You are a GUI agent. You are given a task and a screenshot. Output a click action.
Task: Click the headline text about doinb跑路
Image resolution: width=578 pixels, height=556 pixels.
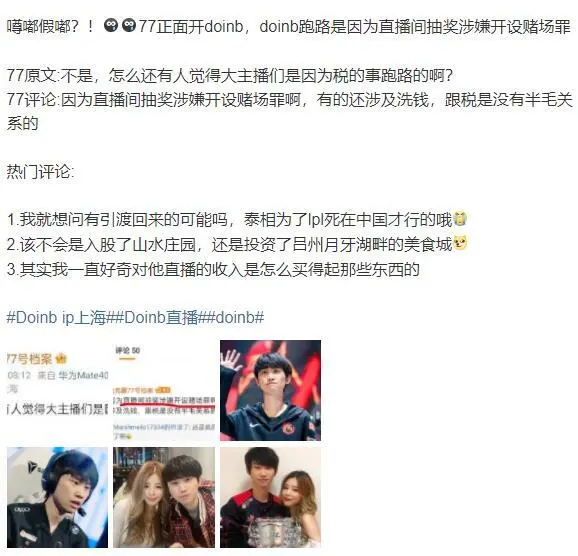tap(415, 26)
